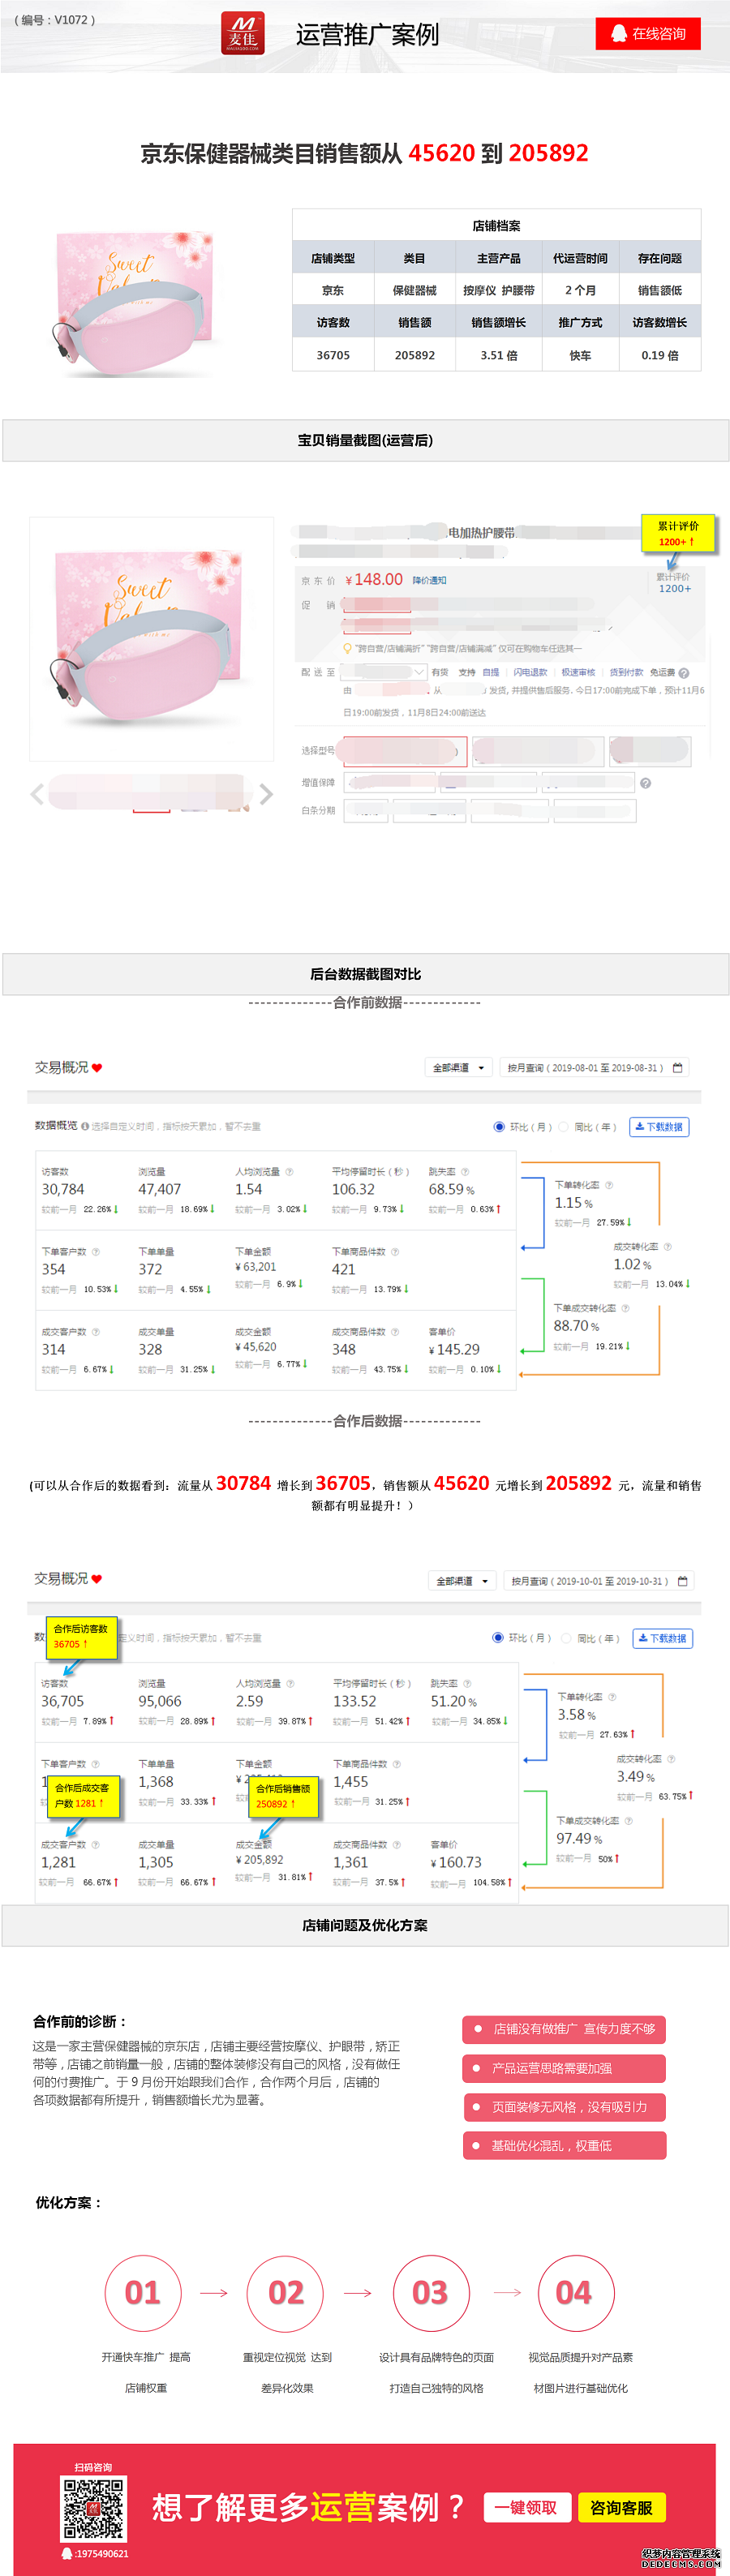Viewport: 730px width, 2576px height.
Task: Click help icon at end of 增值保障 row
Action: coord(646,783)
